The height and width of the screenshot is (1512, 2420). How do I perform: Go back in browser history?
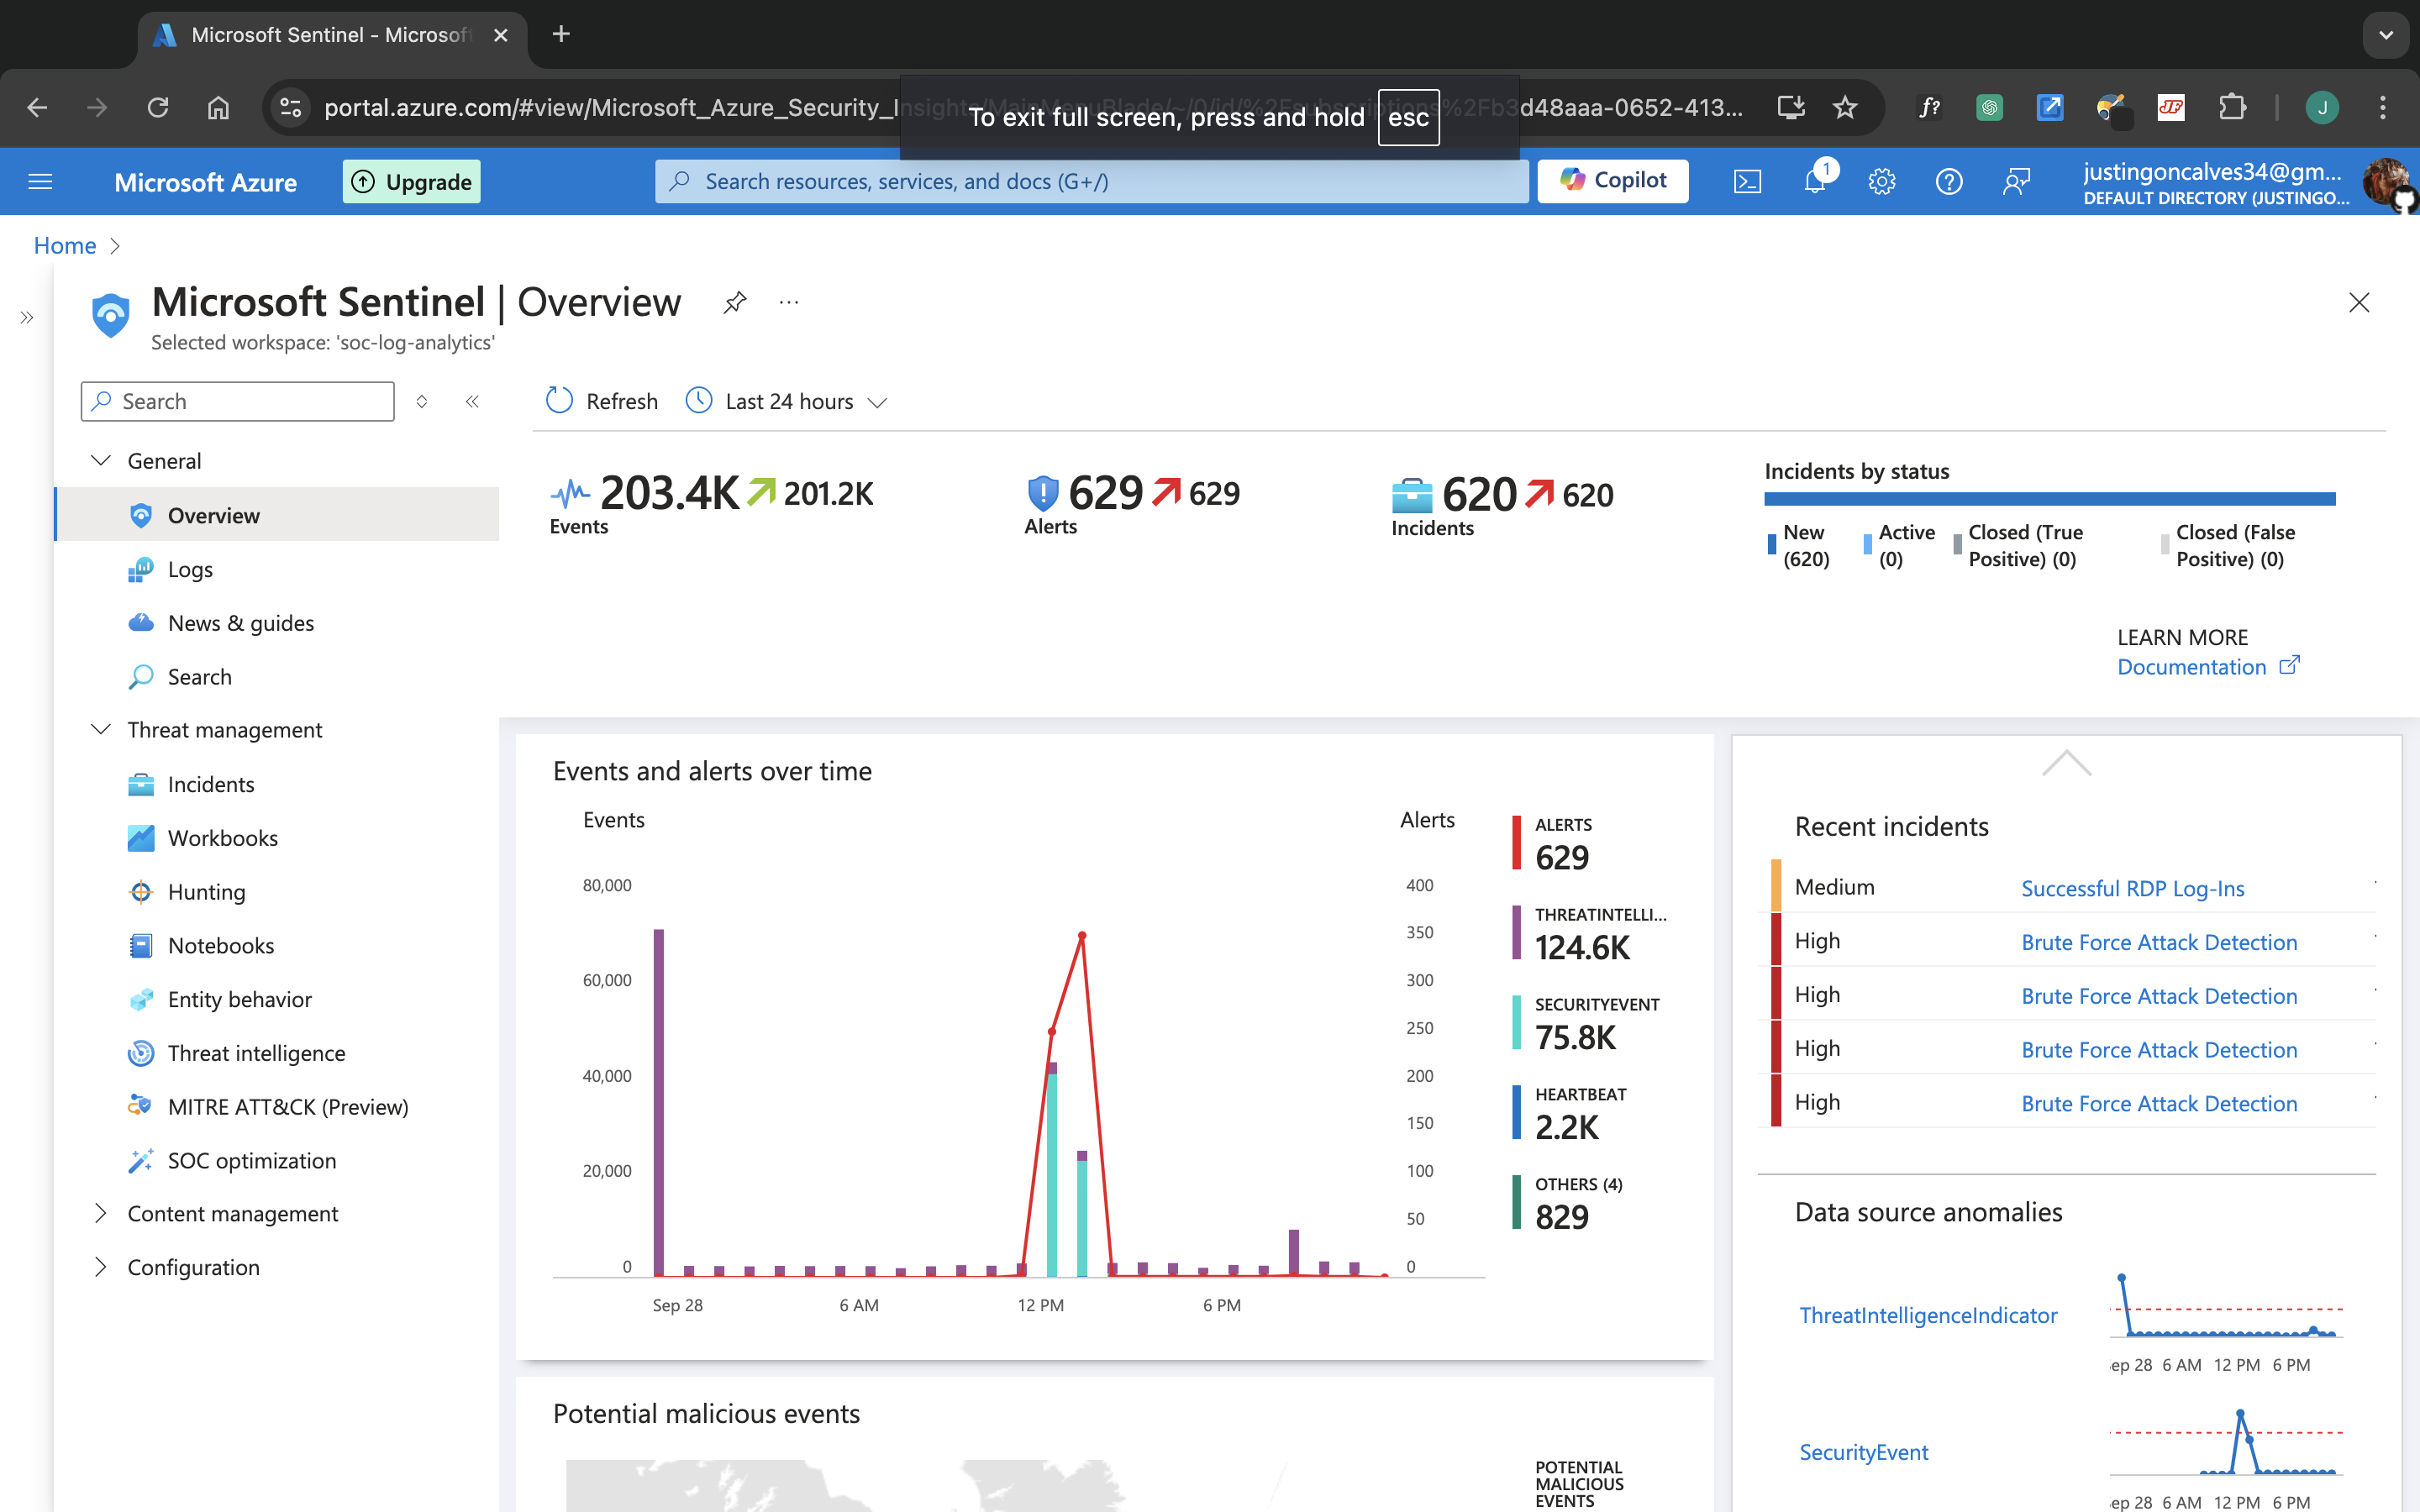pos(37,107)
